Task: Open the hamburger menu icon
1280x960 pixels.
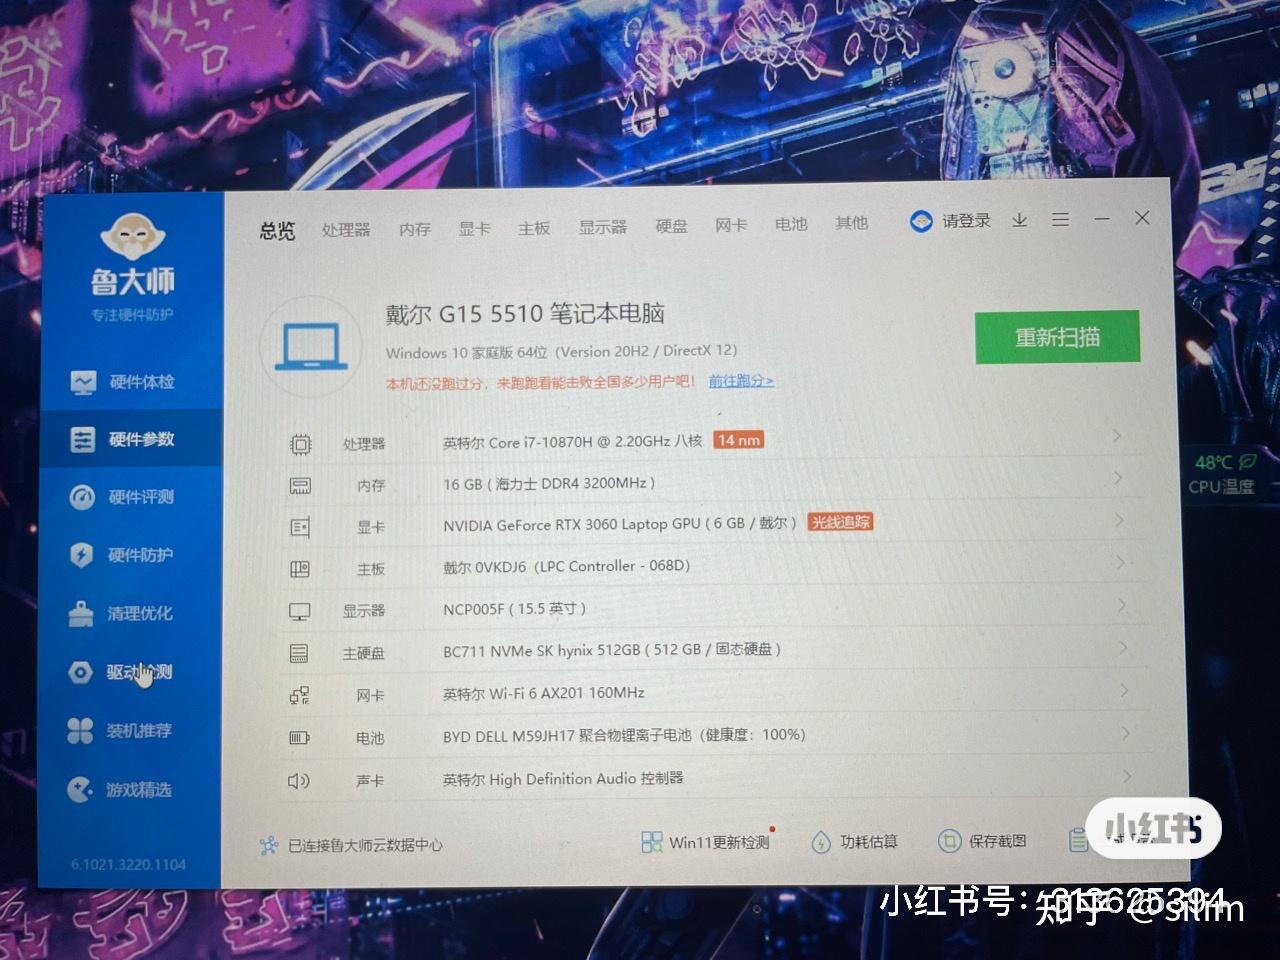Action: tap(1060, 219)
